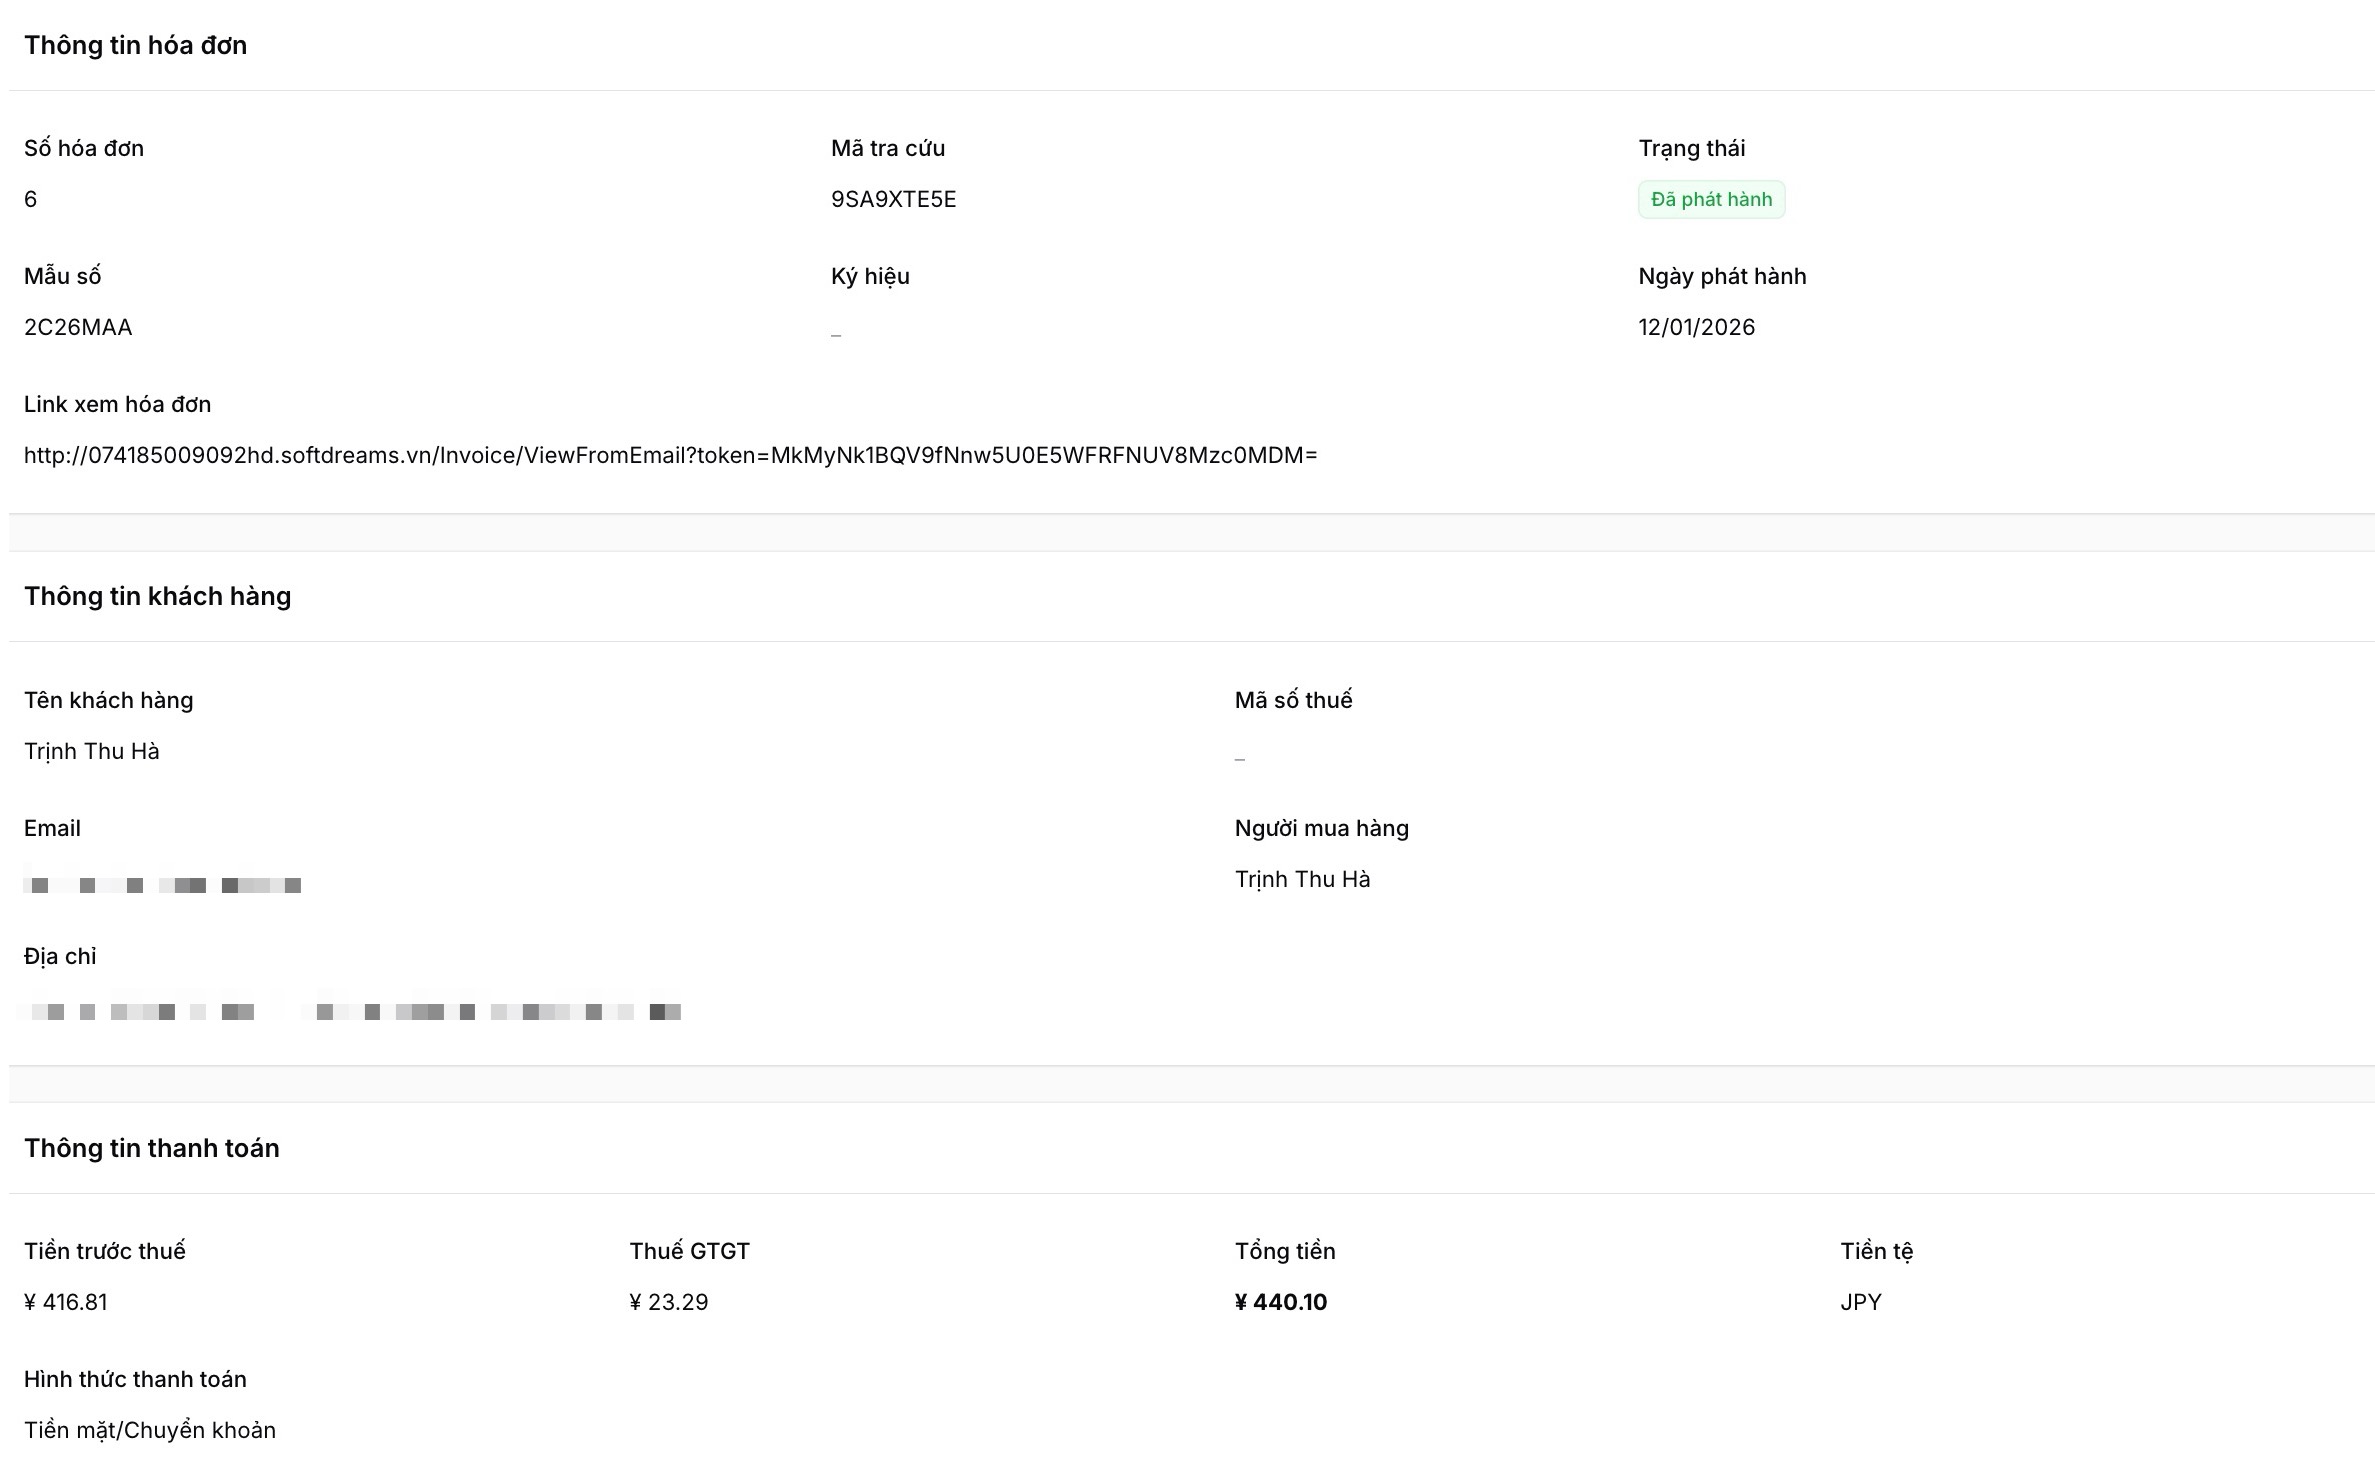Click the lookup code 9SA9XTE5E
This screenshot has width=2375, height=1470.
(x=893, y=200)
